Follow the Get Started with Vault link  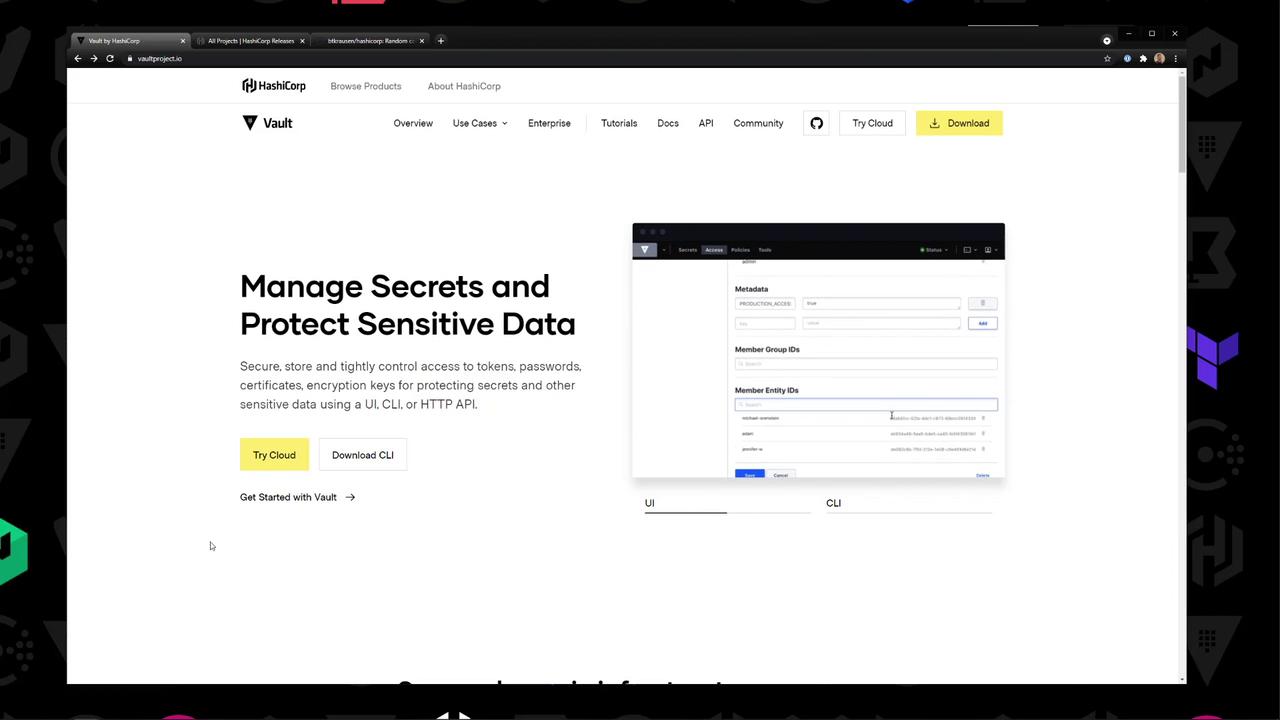click(297, 497)
